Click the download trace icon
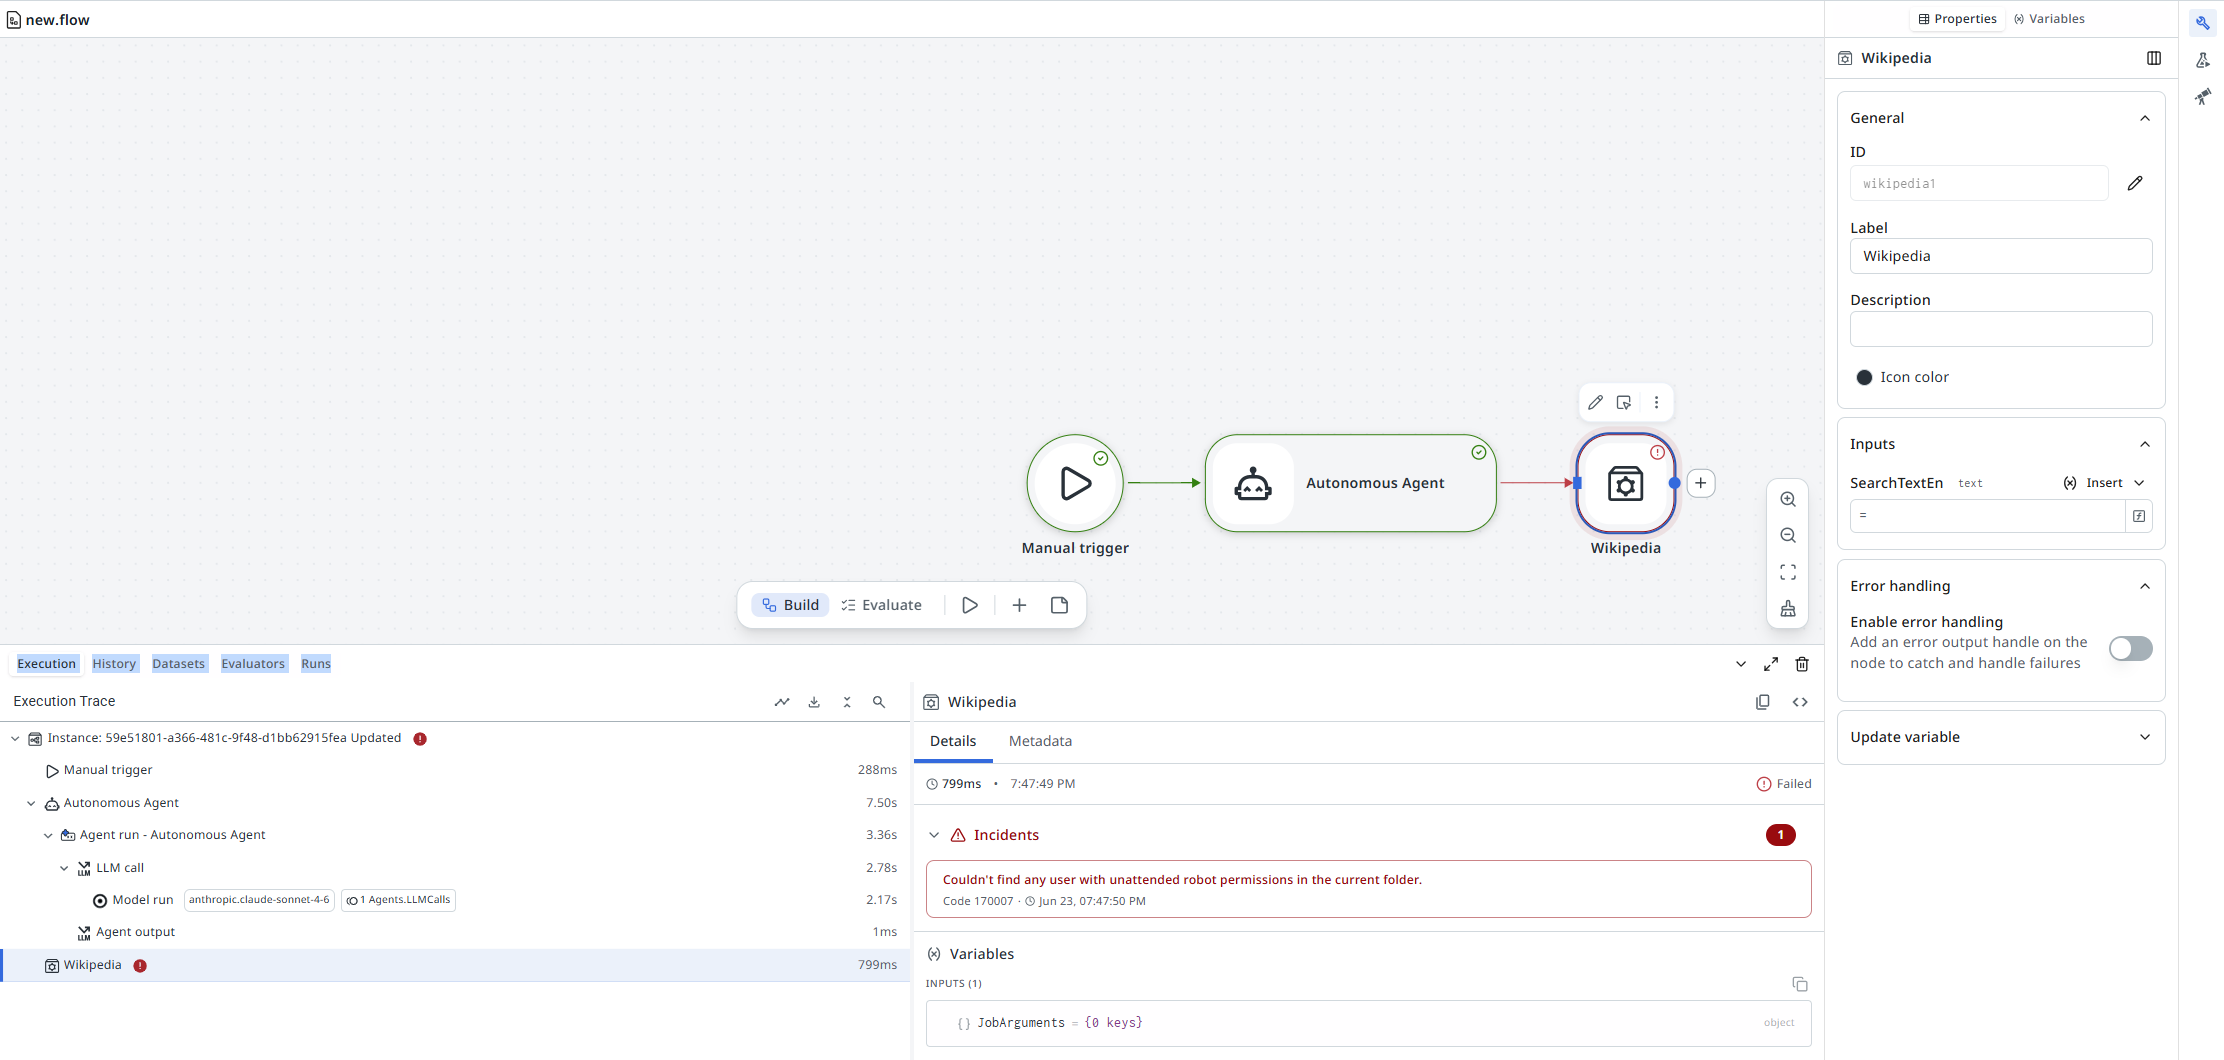The width and height of the screenshot is (2224, 1060). coord(814,702)
